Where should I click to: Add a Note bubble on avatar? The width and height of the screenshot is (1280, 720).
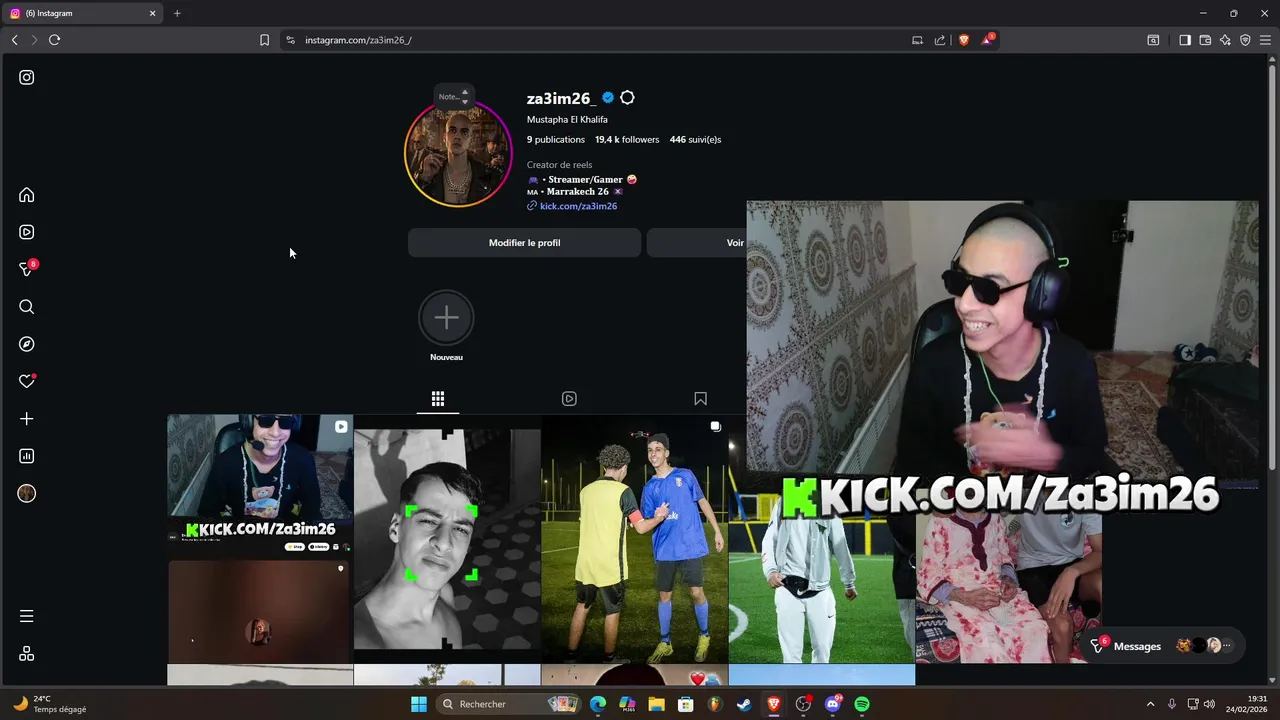tap(454, 97)
